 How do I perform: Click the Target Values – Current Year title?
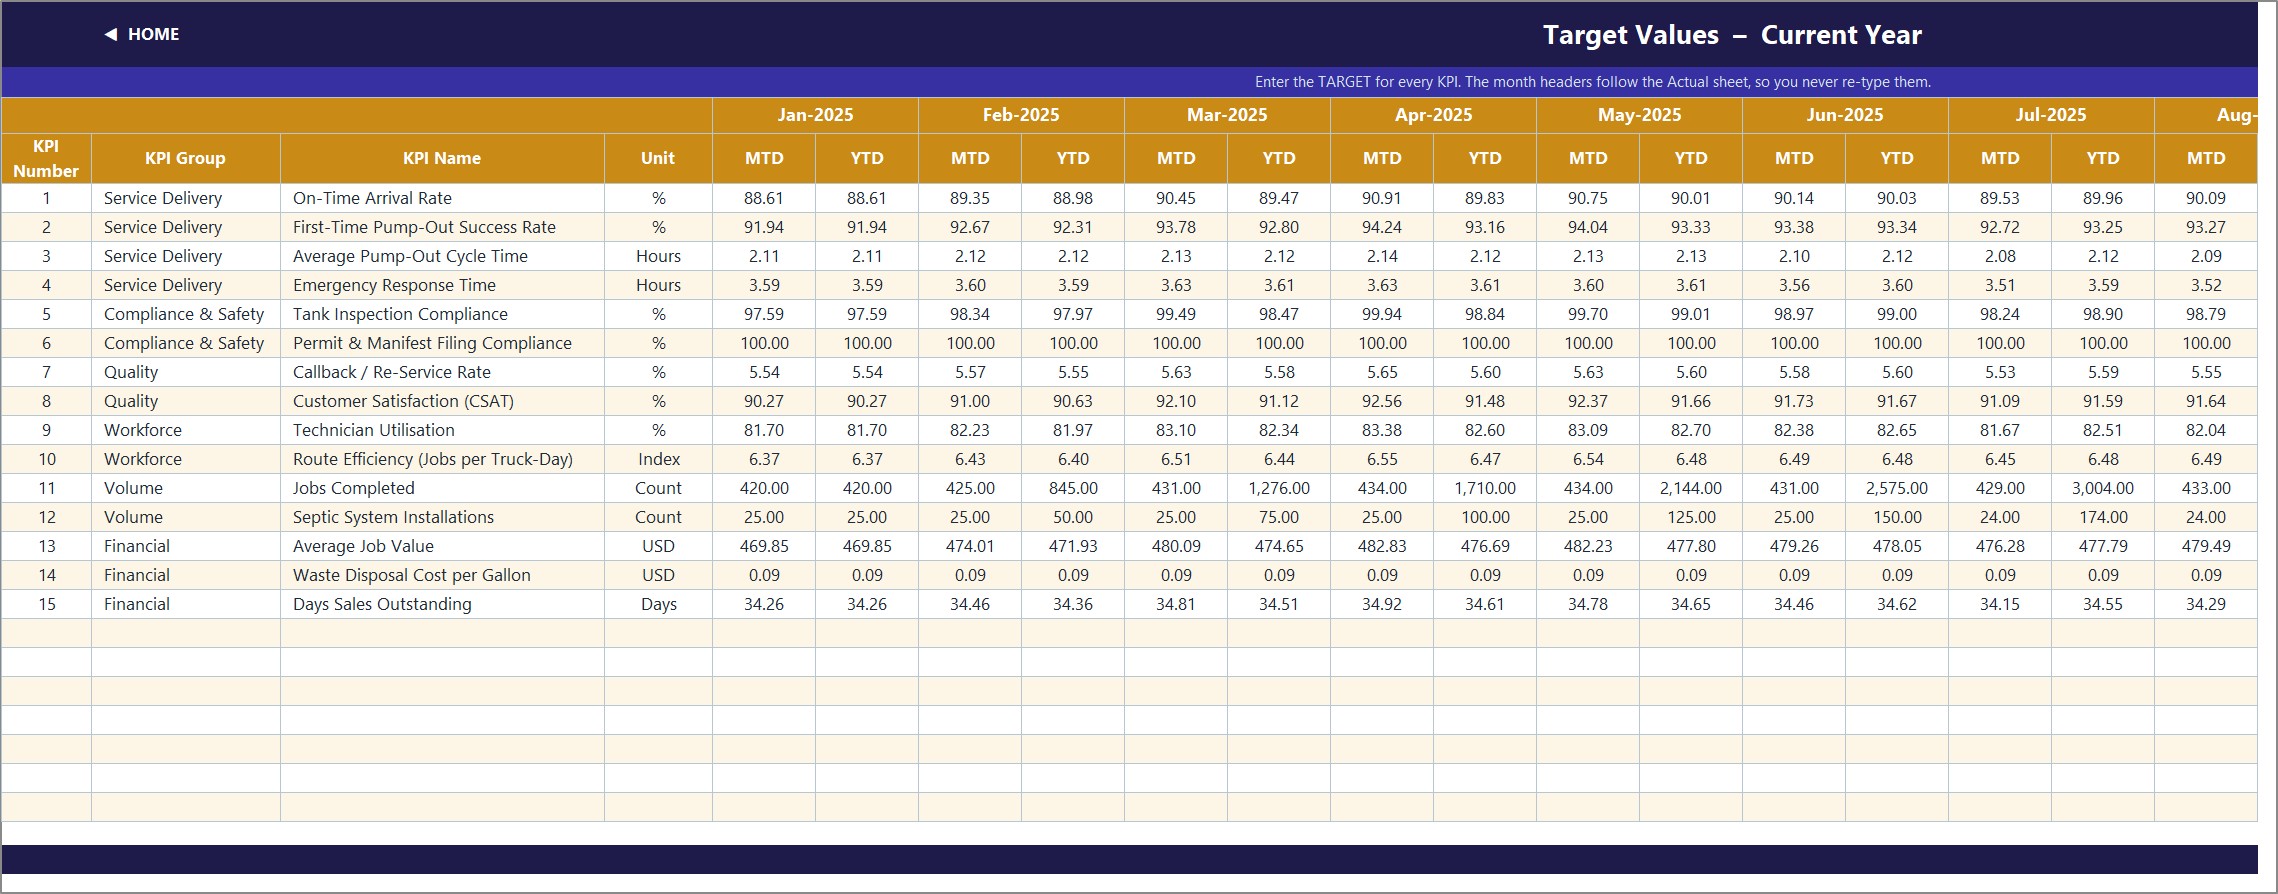(x=1732, y=35)
